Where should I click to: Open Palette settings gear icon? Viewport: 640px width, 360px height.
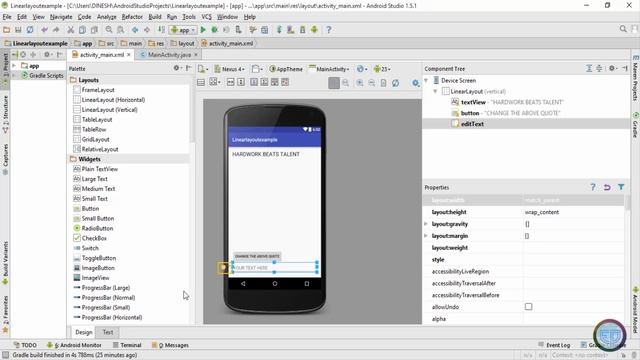coord(177,68)
